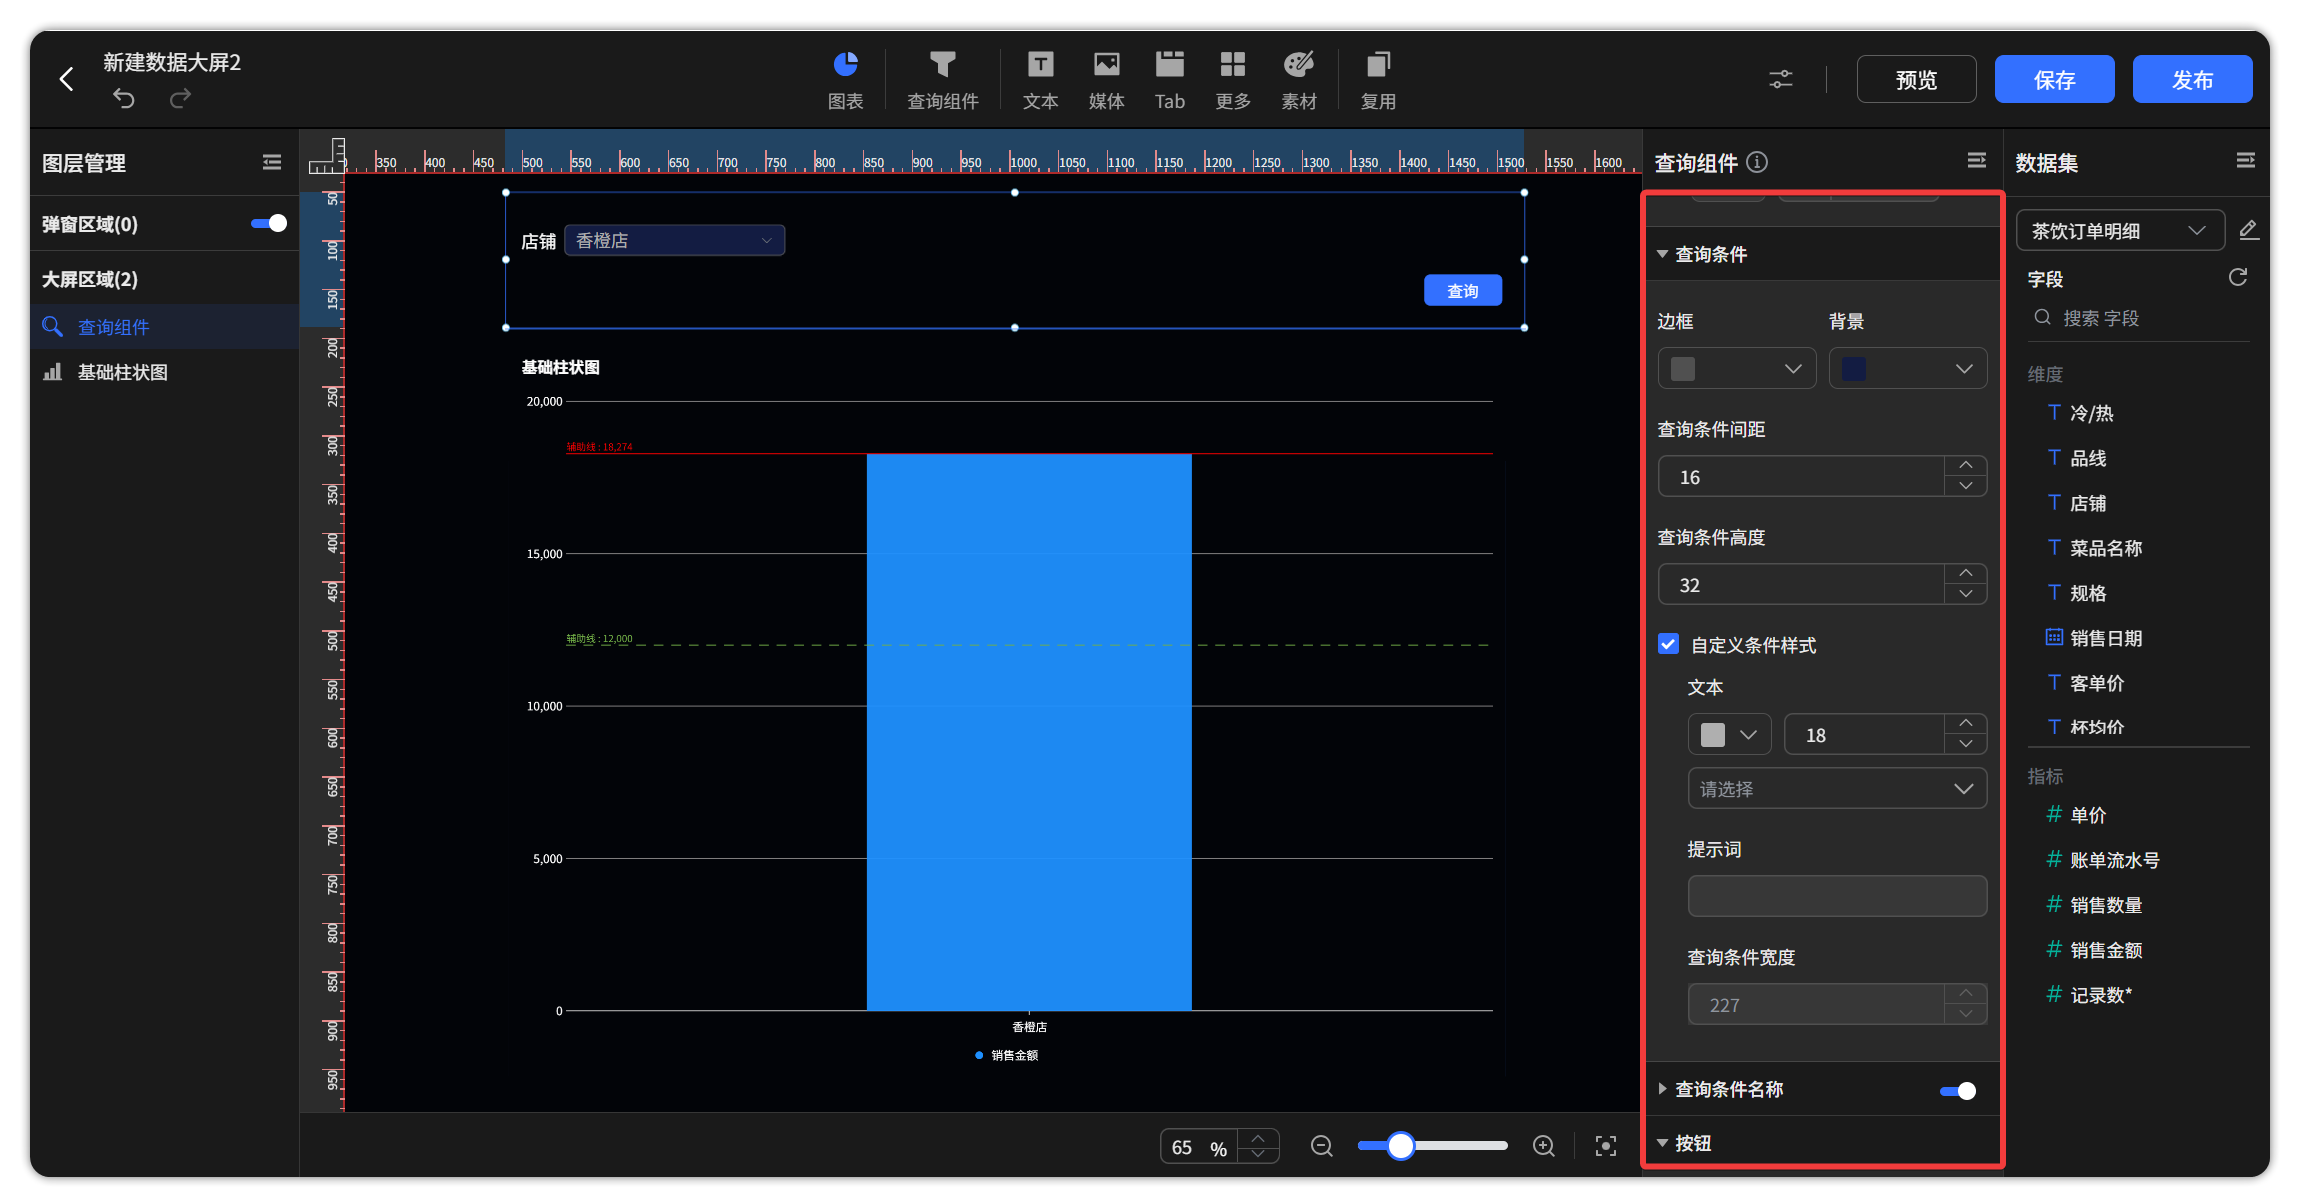Zoom out the canvas

point(1322,1146)
